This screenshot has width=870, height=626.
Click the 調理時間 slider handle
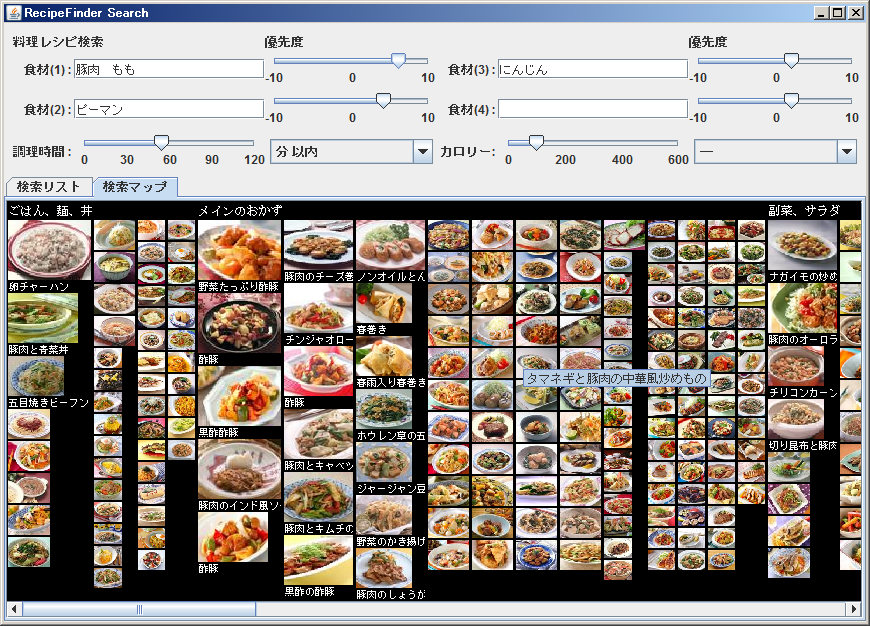[x=161, y=142]
